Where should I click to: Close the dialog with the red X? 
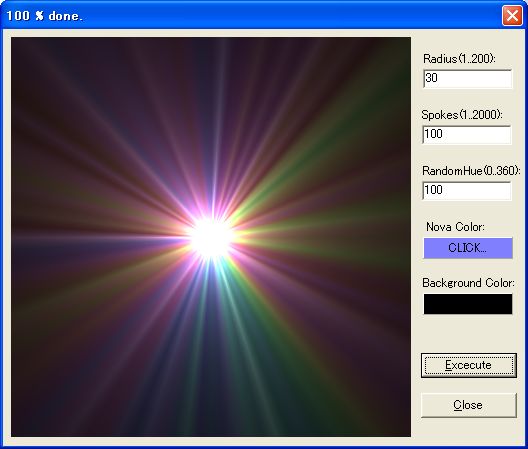tap(512, 15)
